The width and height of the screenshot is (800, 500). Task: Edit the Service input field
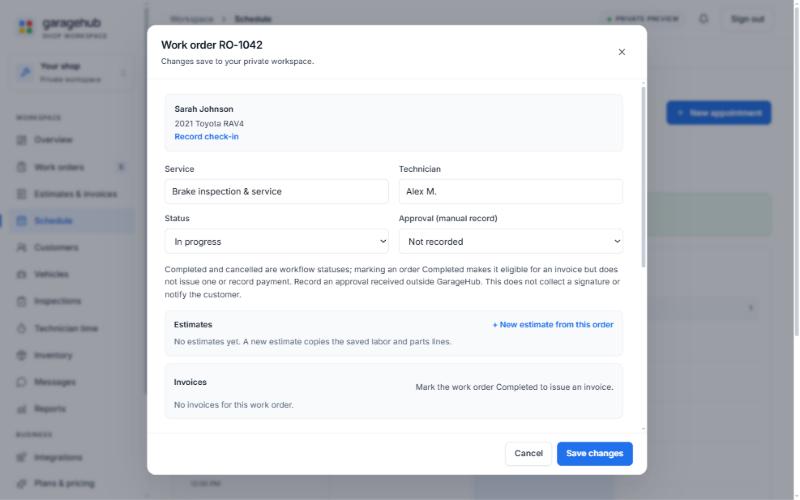click(276, 191)
